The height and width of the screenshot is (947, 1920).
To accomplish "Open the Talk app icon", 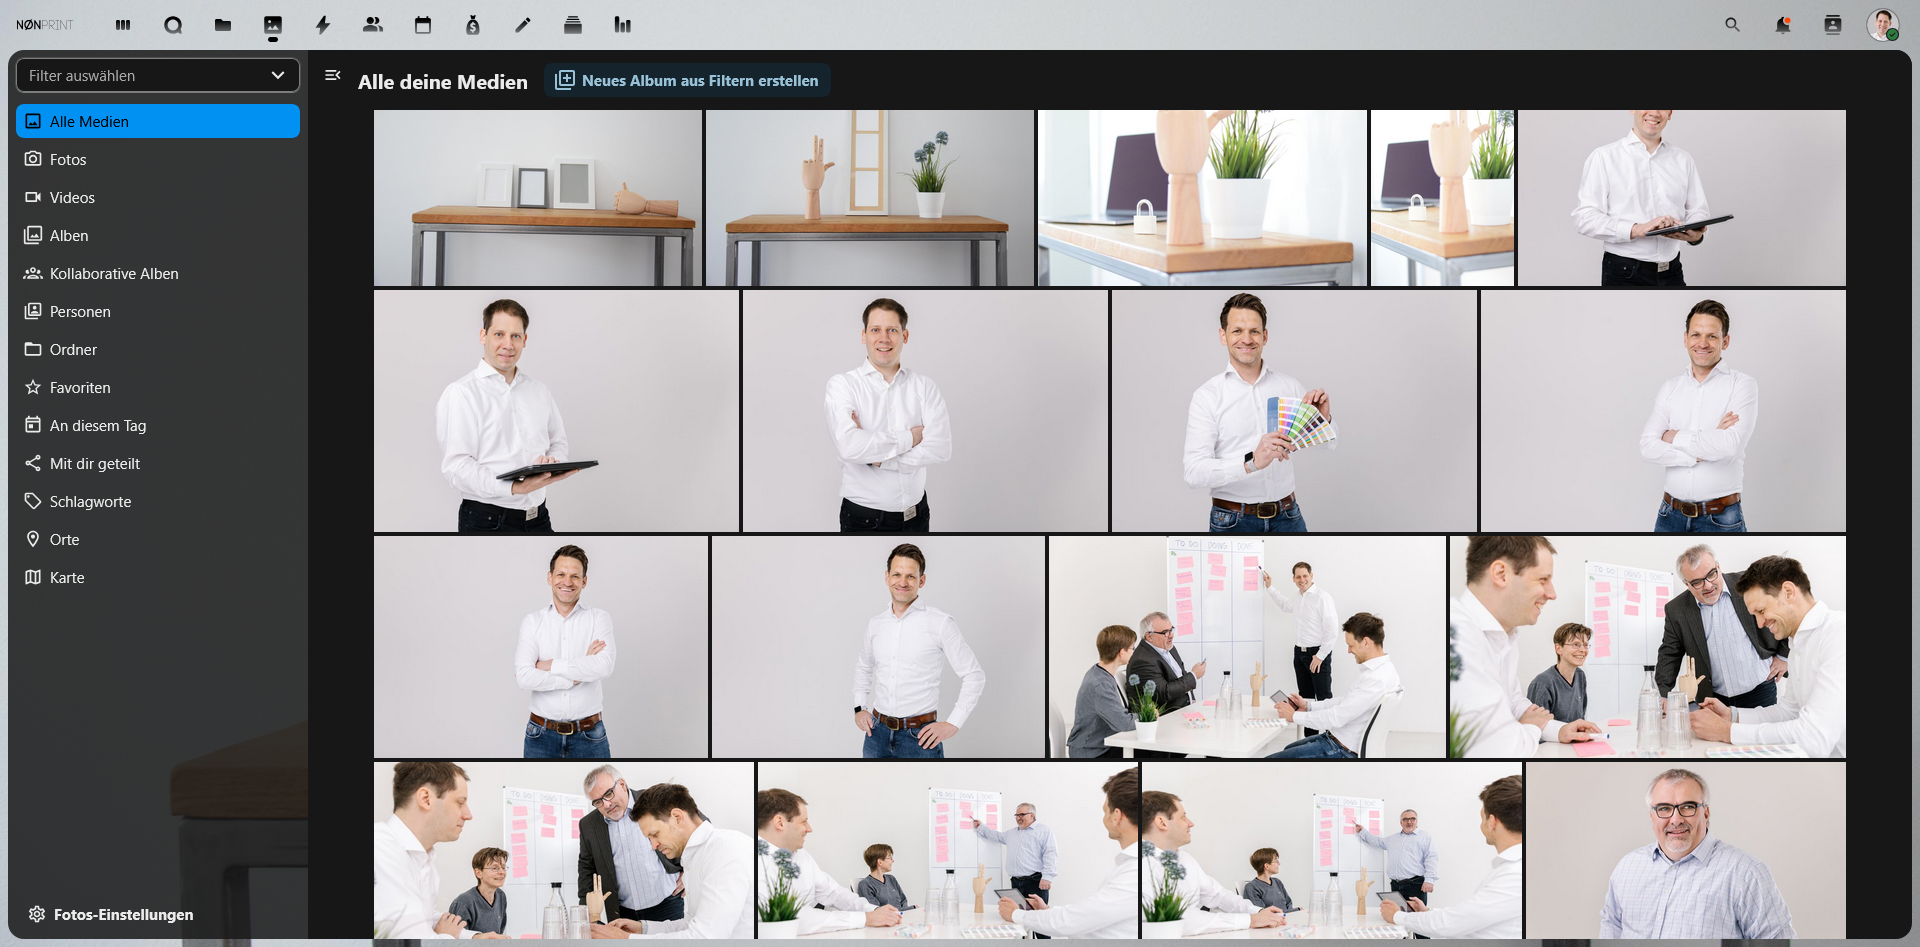I will (173, 25).
